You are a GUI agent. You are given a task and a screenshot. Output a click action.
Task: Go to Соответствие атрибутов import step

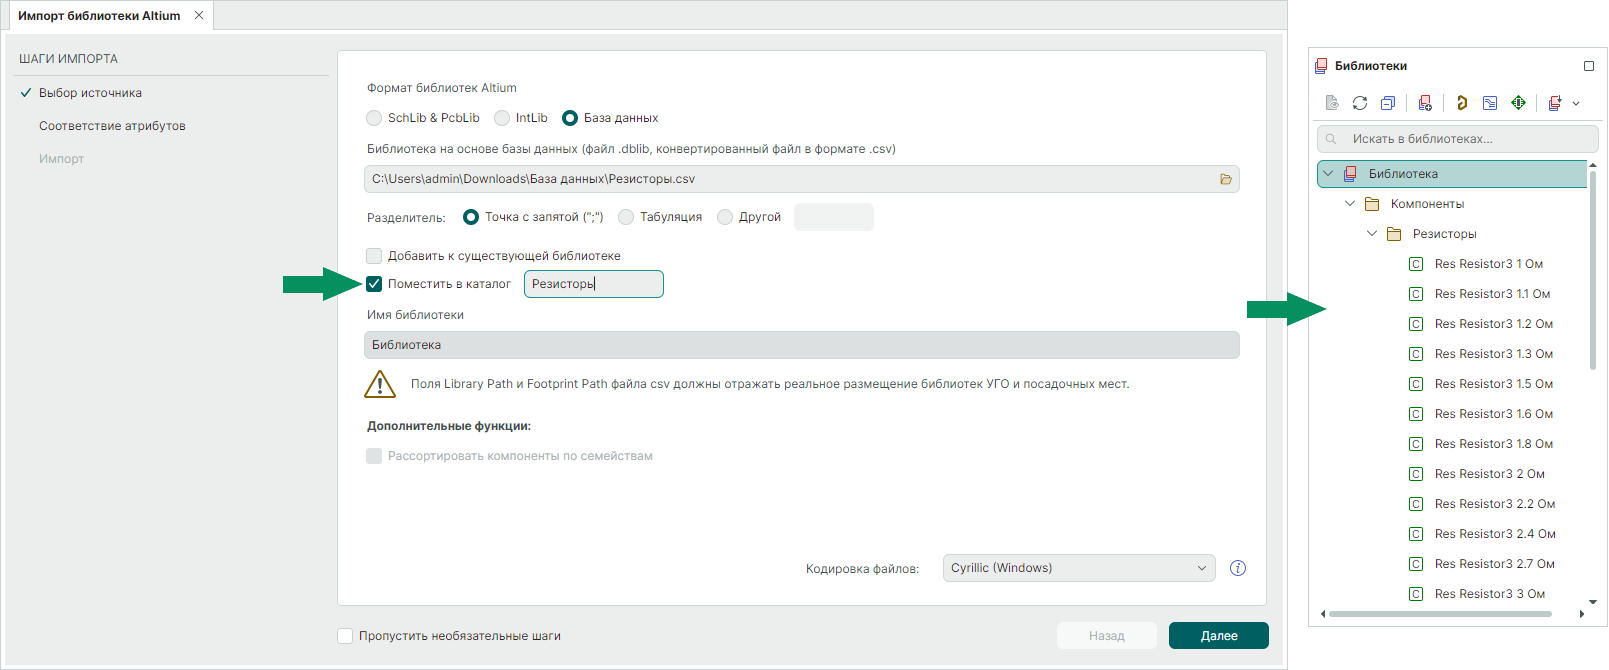tap(112, 126)
